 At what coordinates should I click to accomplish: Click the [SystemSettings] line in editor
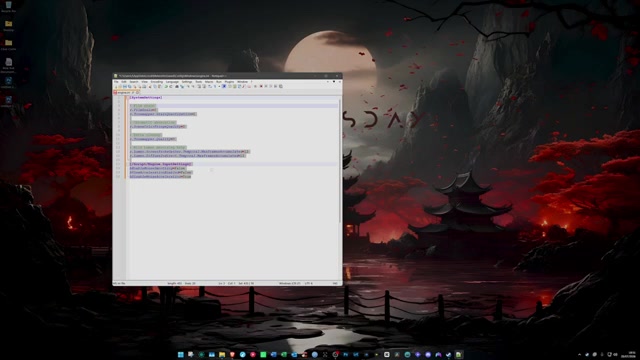(146, 98)
